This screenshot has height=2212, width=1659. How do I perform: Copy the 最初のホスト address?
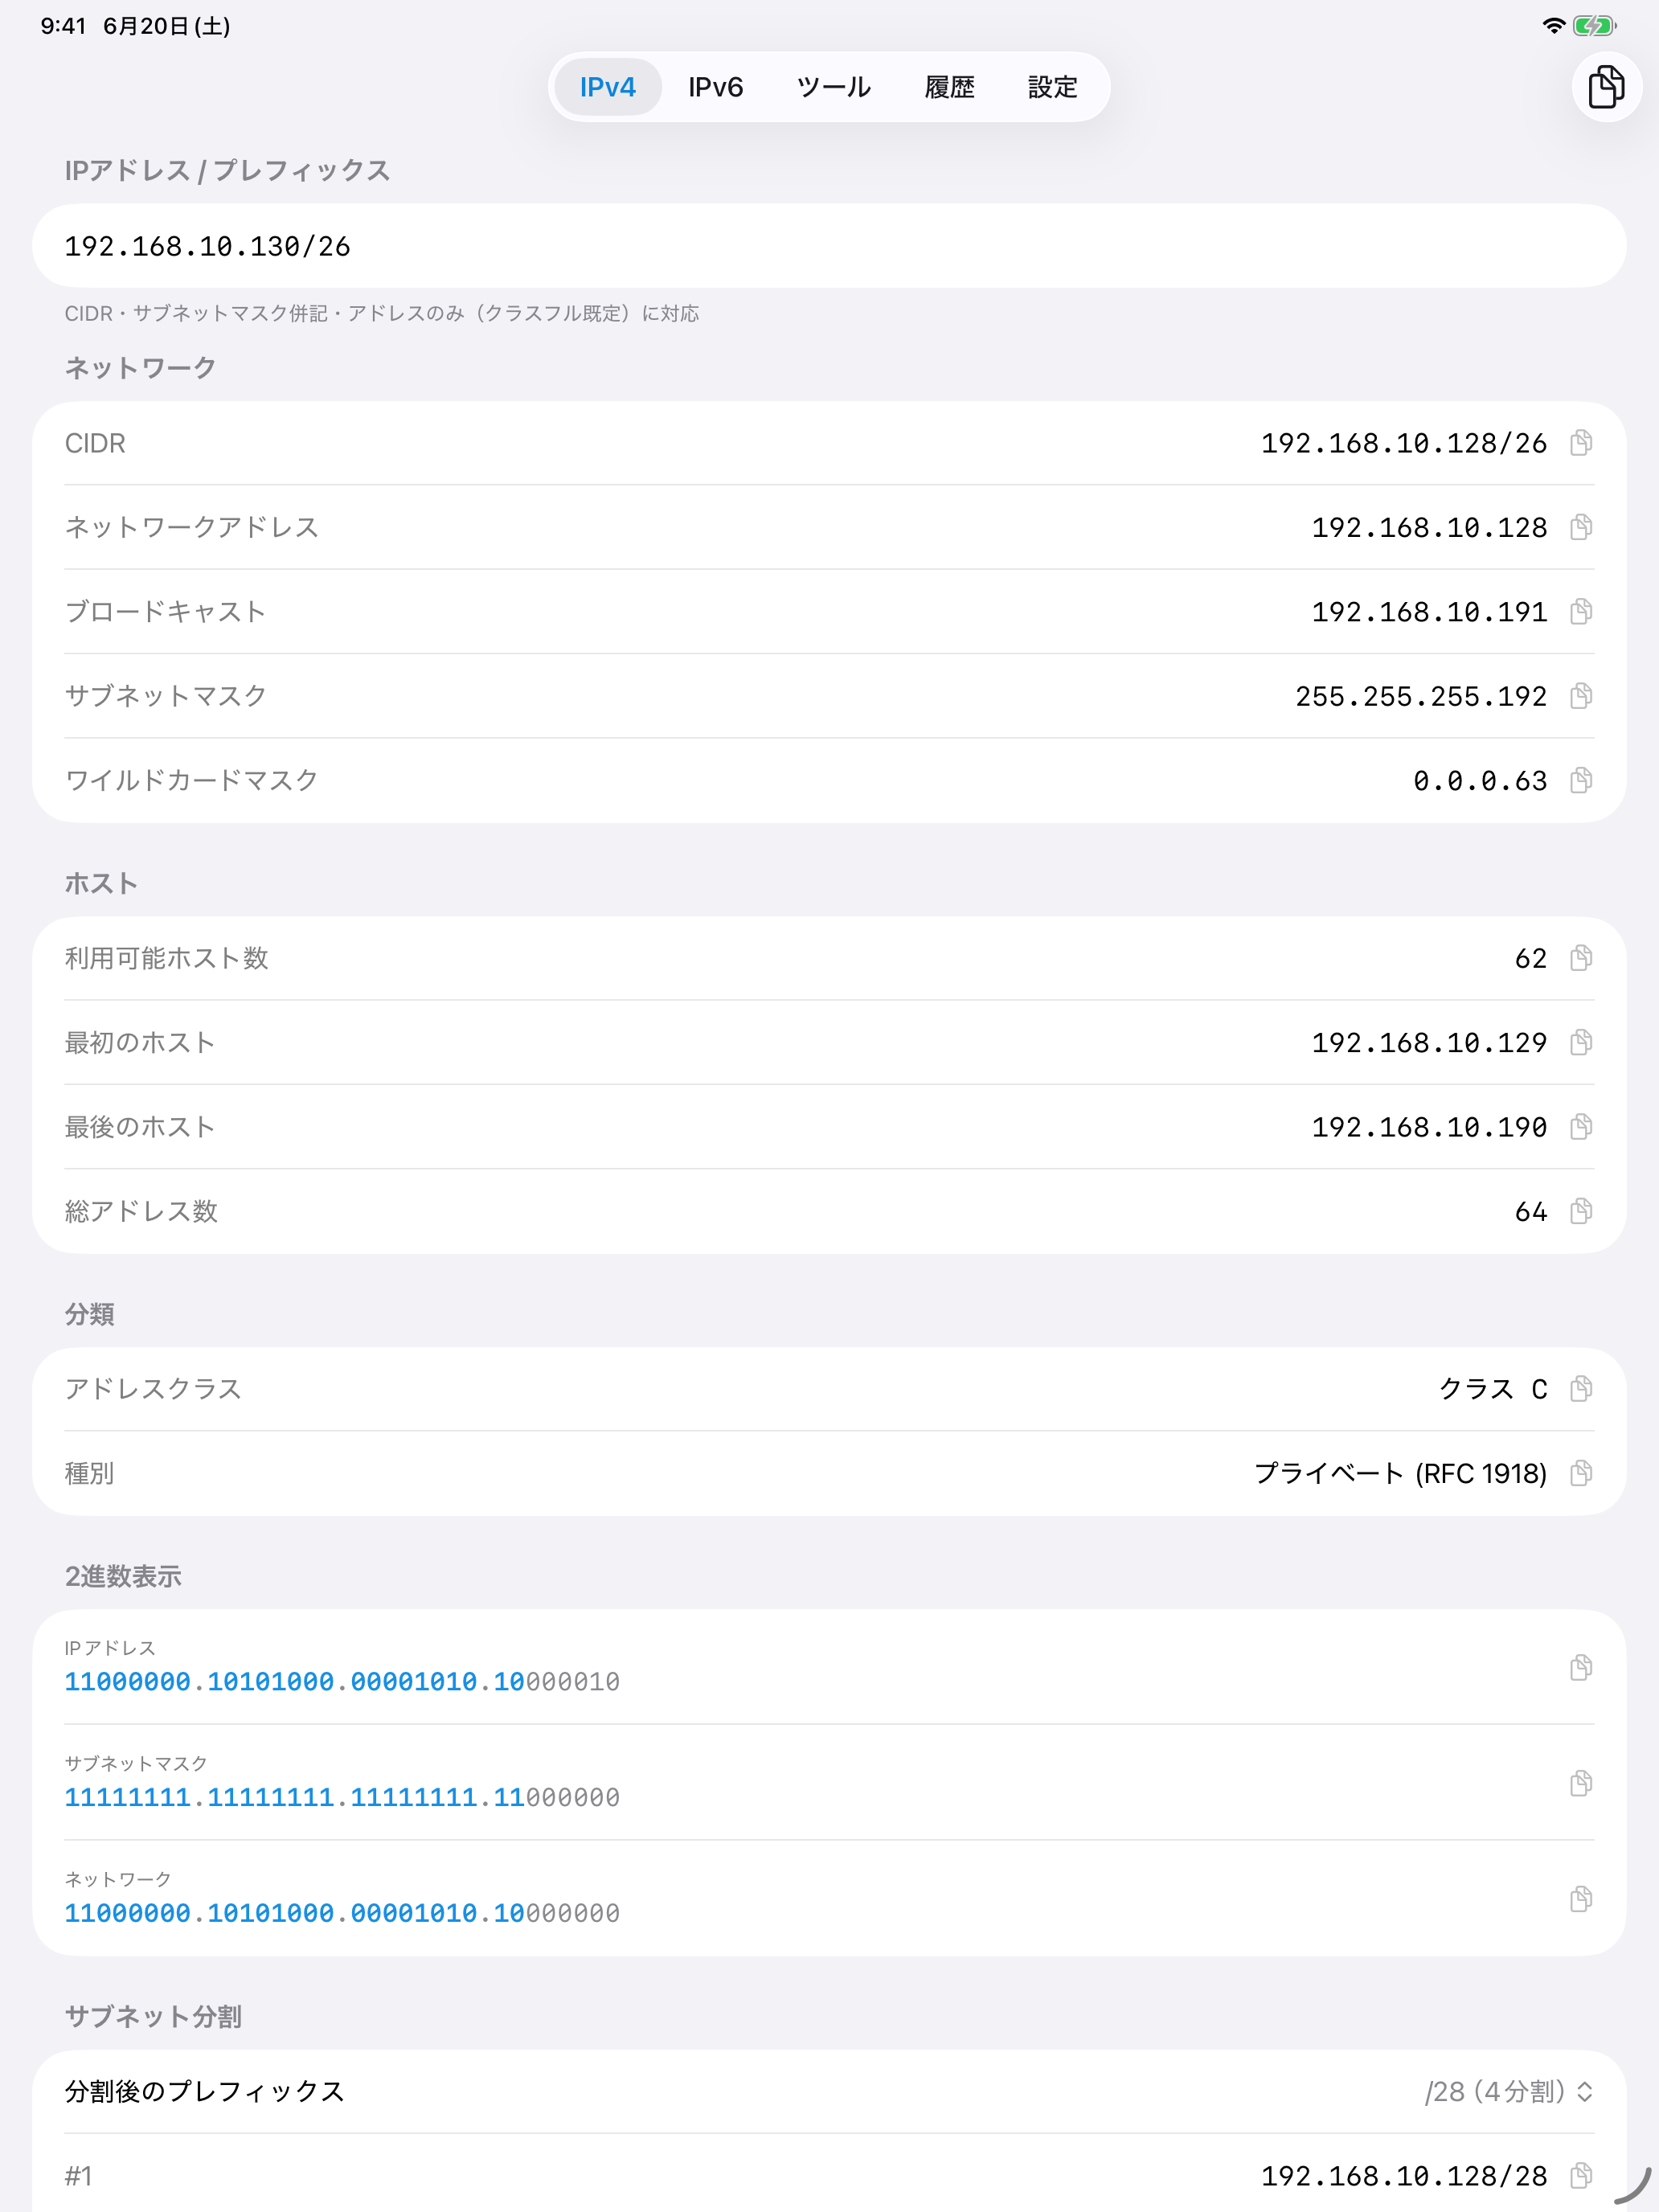pos(1580,1043)
